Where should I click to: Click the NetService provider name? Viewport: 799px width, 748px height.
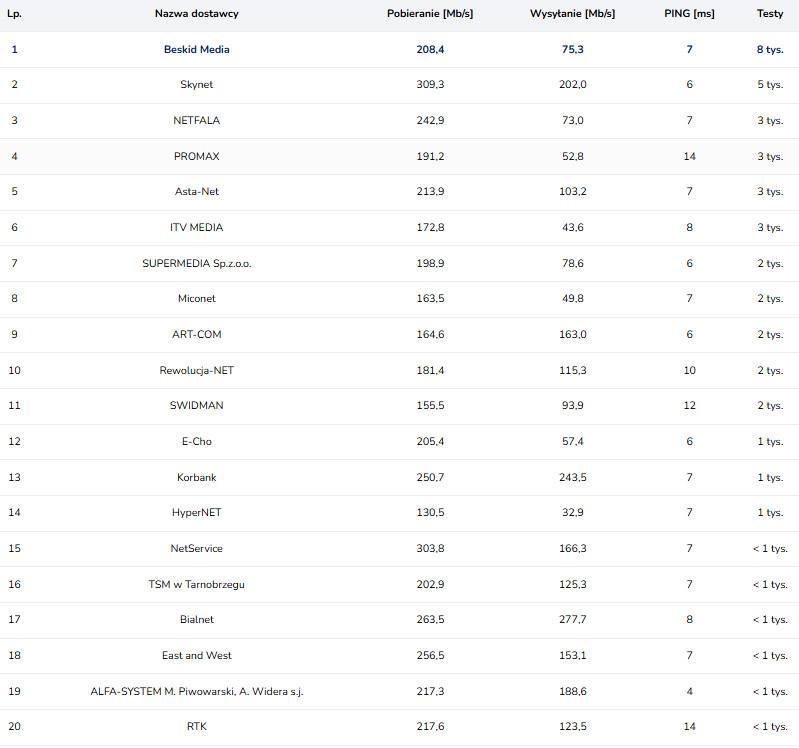point(196,549)
